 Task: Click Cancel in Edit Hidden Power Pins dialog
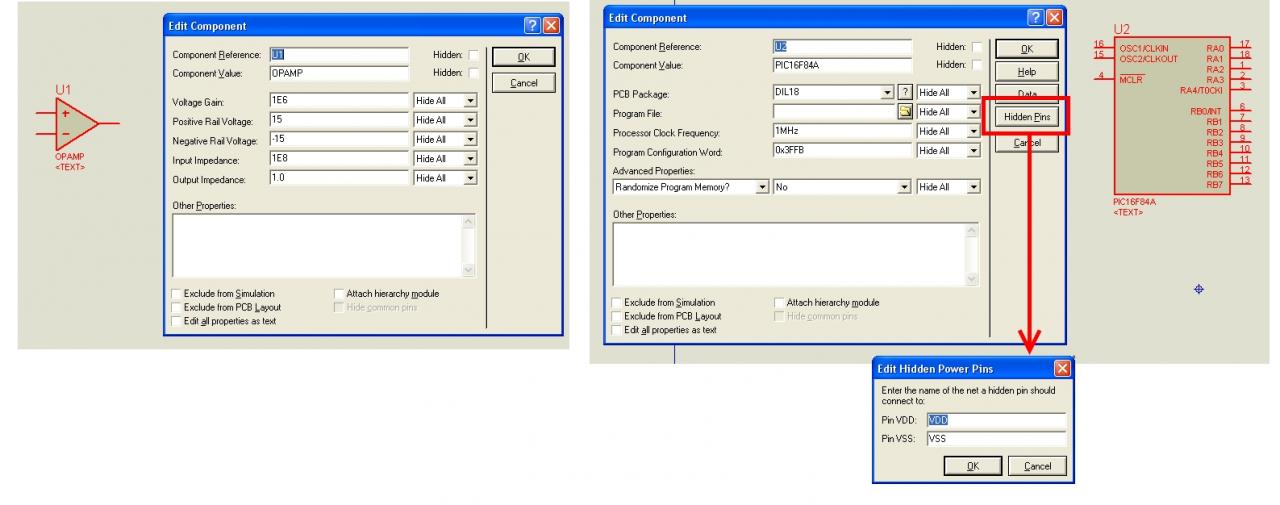(x=1037, y=466)
